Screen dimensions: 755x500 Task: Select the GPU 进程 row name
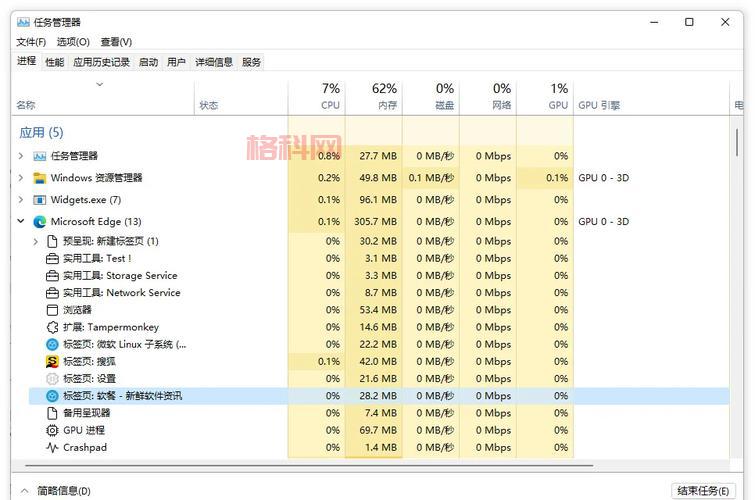[x=84, y=430]
